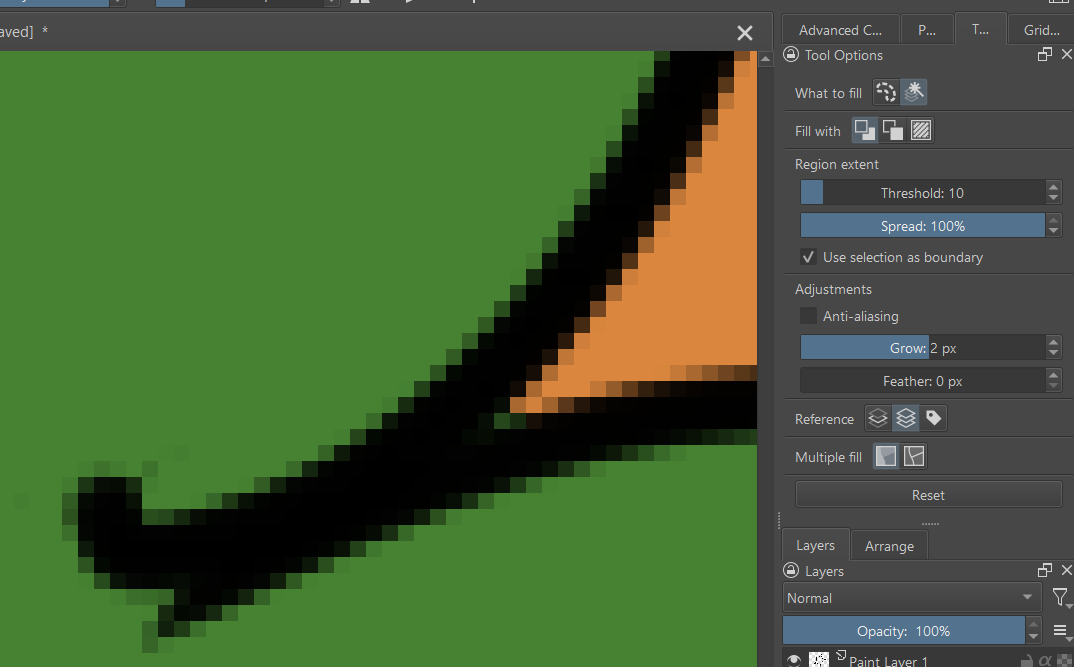Select first Multiple fill mode icon
The width and height of the screenshot is (1074, 667).
886,456
